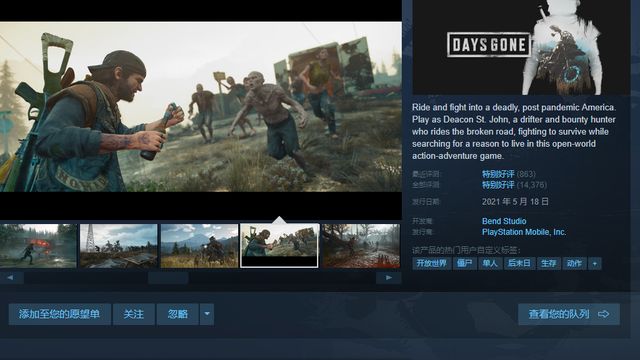Image resolution: width=640 pixels, height=360 pixels.
Task: Click the plus button to add tags
Action: 595,263
